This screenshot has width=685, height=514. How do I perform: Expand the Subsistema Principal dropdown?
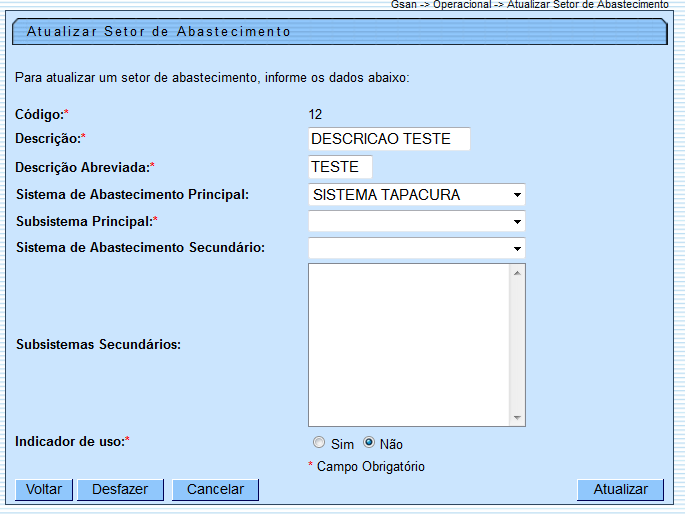(x=416, y=221)
